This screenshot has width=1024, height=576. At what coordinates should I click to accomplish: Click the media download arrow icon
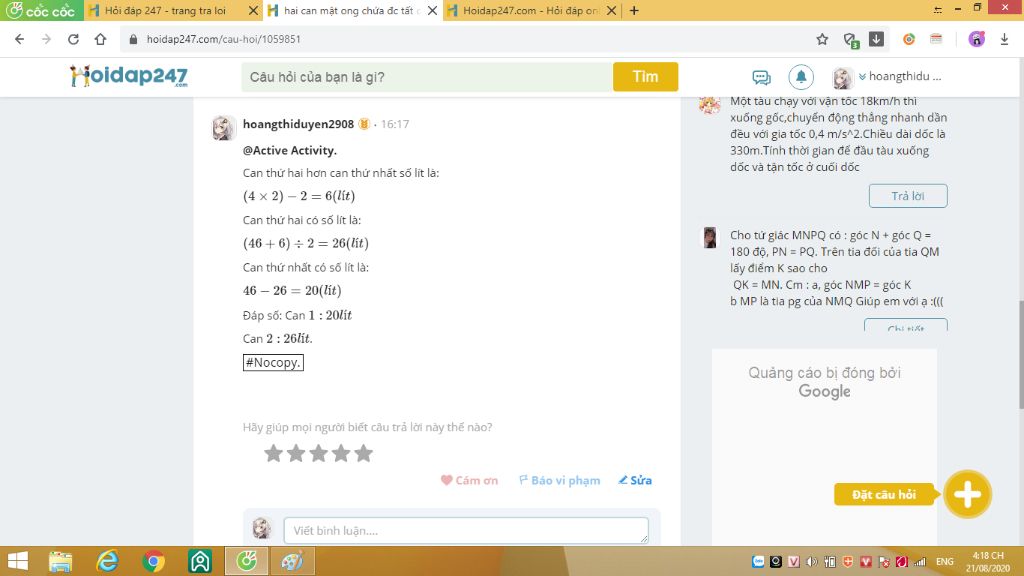pos(876,39)
